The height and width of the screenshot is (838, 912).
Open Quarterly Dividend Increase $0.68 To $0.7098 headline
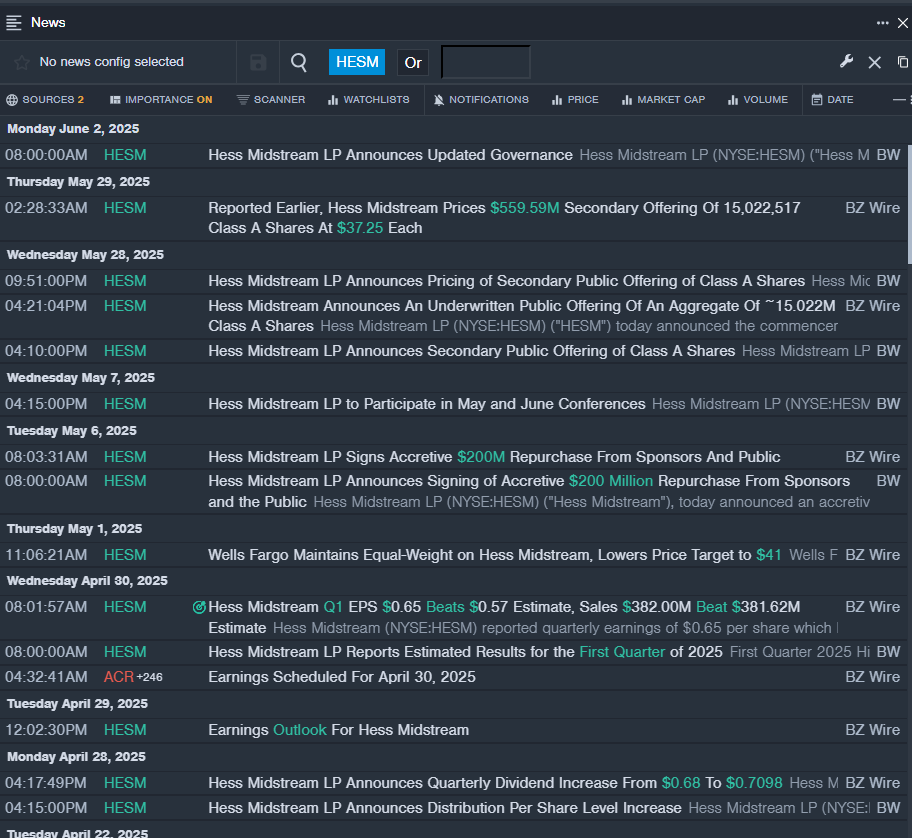[496, 783]
